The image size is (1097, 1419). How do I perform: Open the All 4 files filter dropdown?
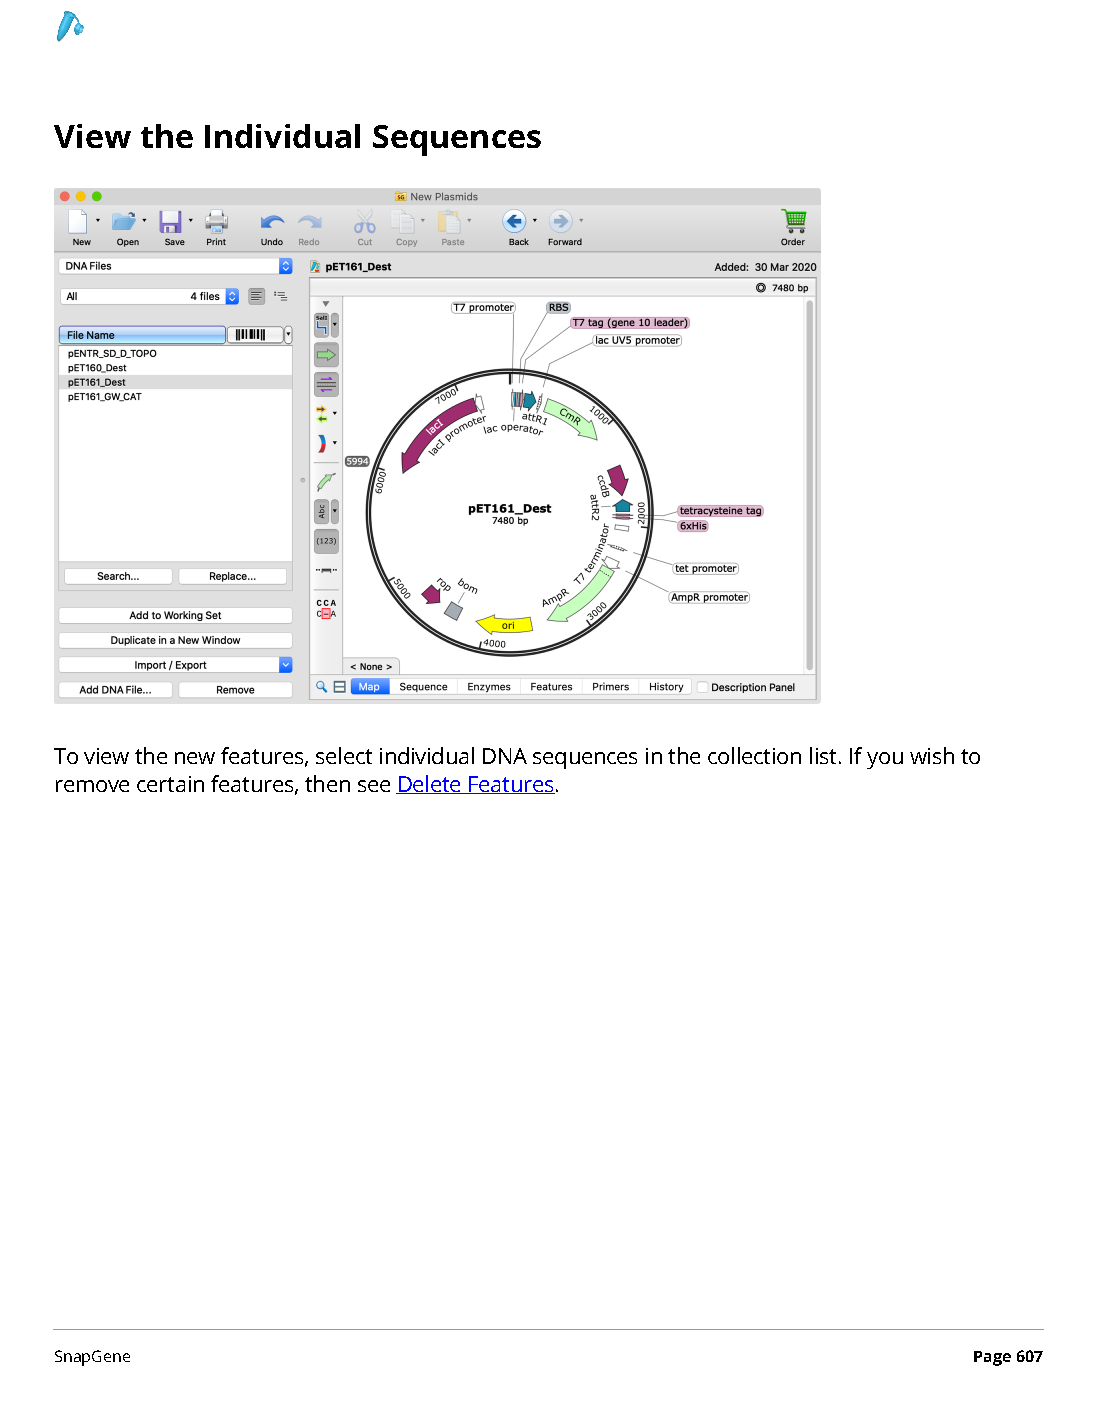click(150, 296)
